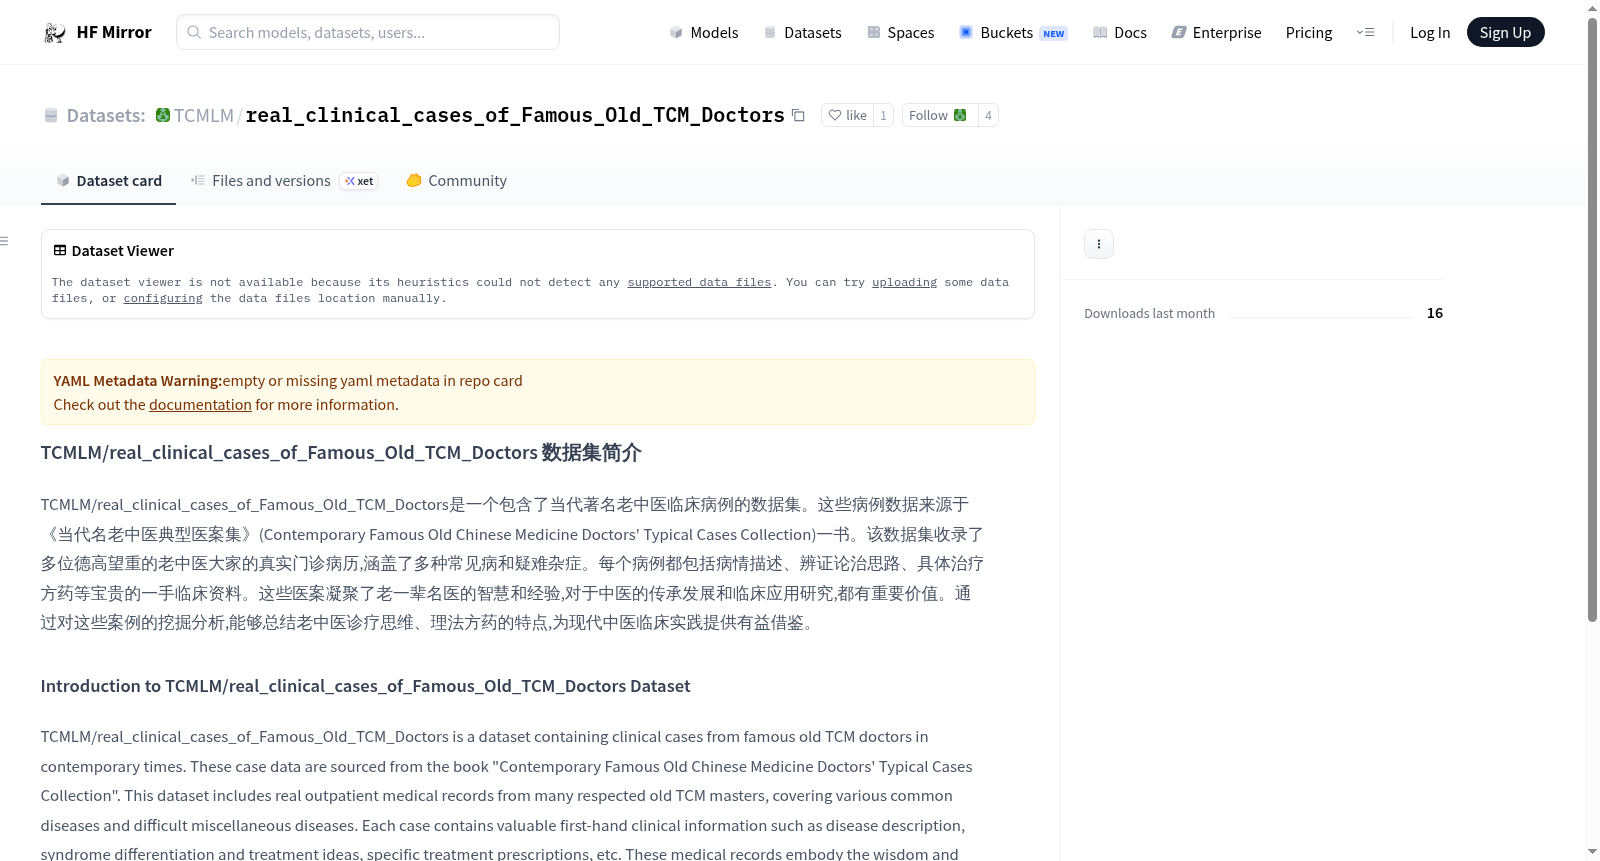Open the TCMLM organization page

[204, 116]
